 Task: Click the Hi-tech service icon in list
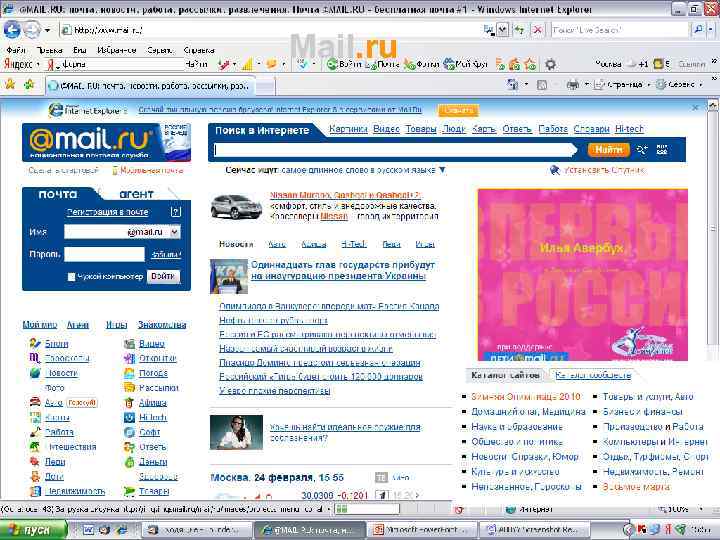[x=129, y=417]
